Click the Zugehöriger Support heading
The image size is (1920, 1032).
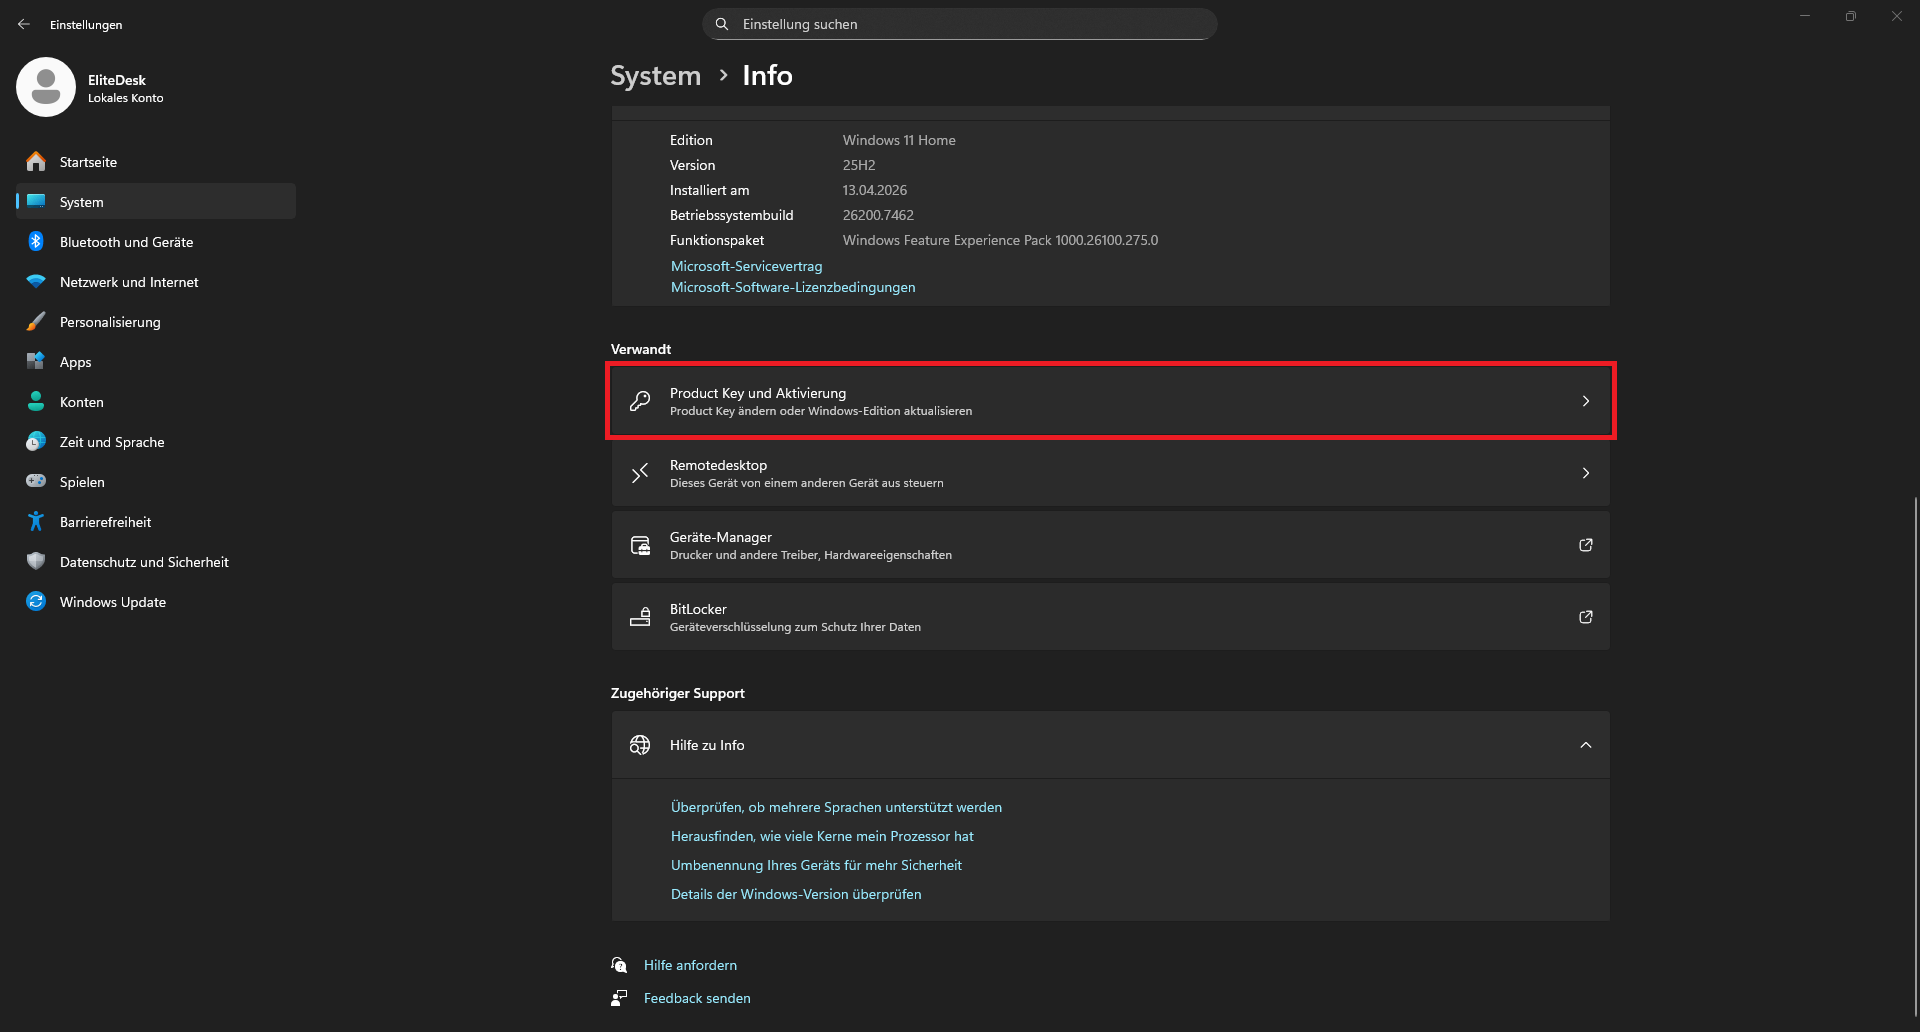[677, 693]
